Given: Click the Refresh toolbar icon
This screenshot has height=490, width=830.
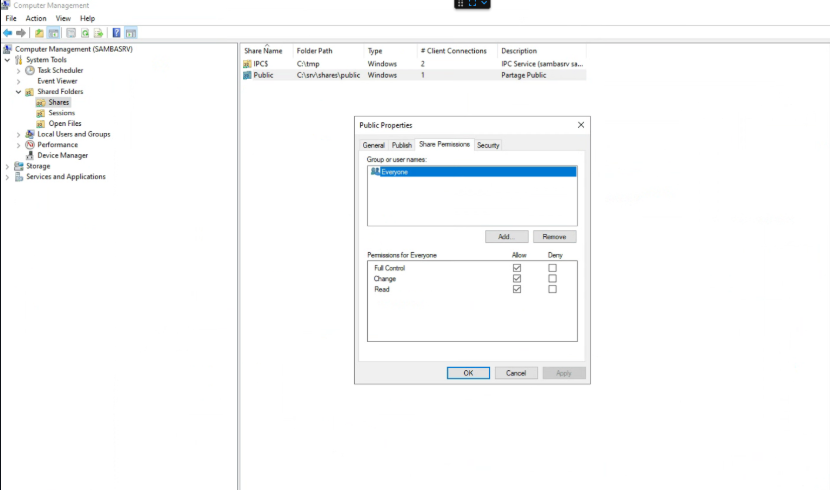Looking at the screenshot, I should click(85, 33).
